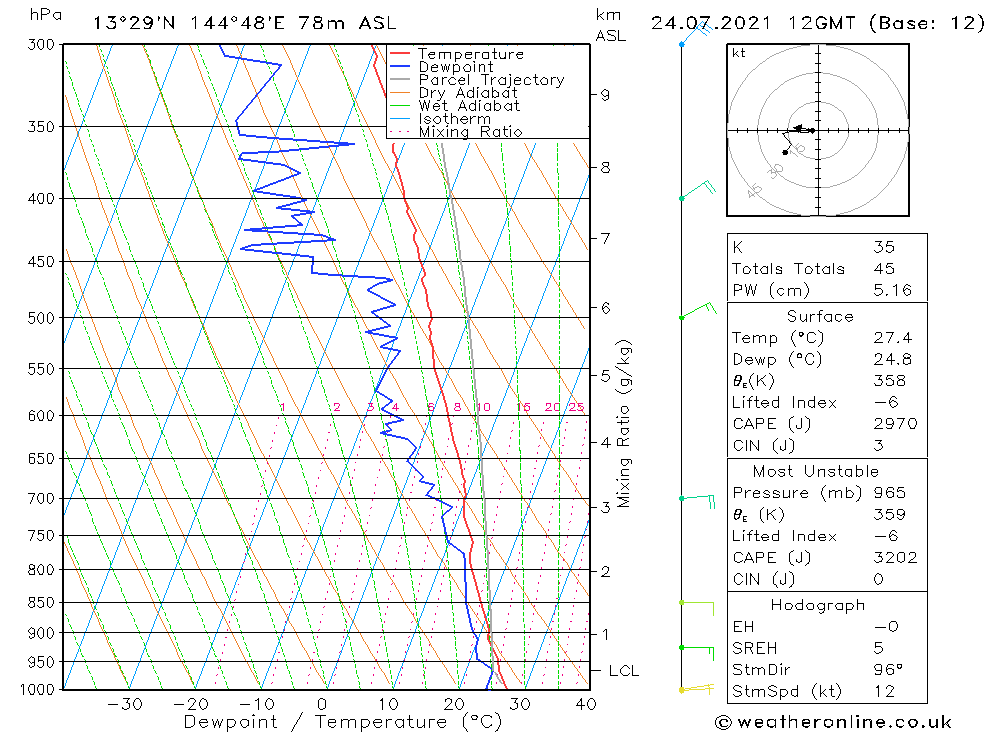Click the wind barb at 925 hPa
Image resolution: width=1000 pixels, height=733 pixels.
tap(696, 652)
